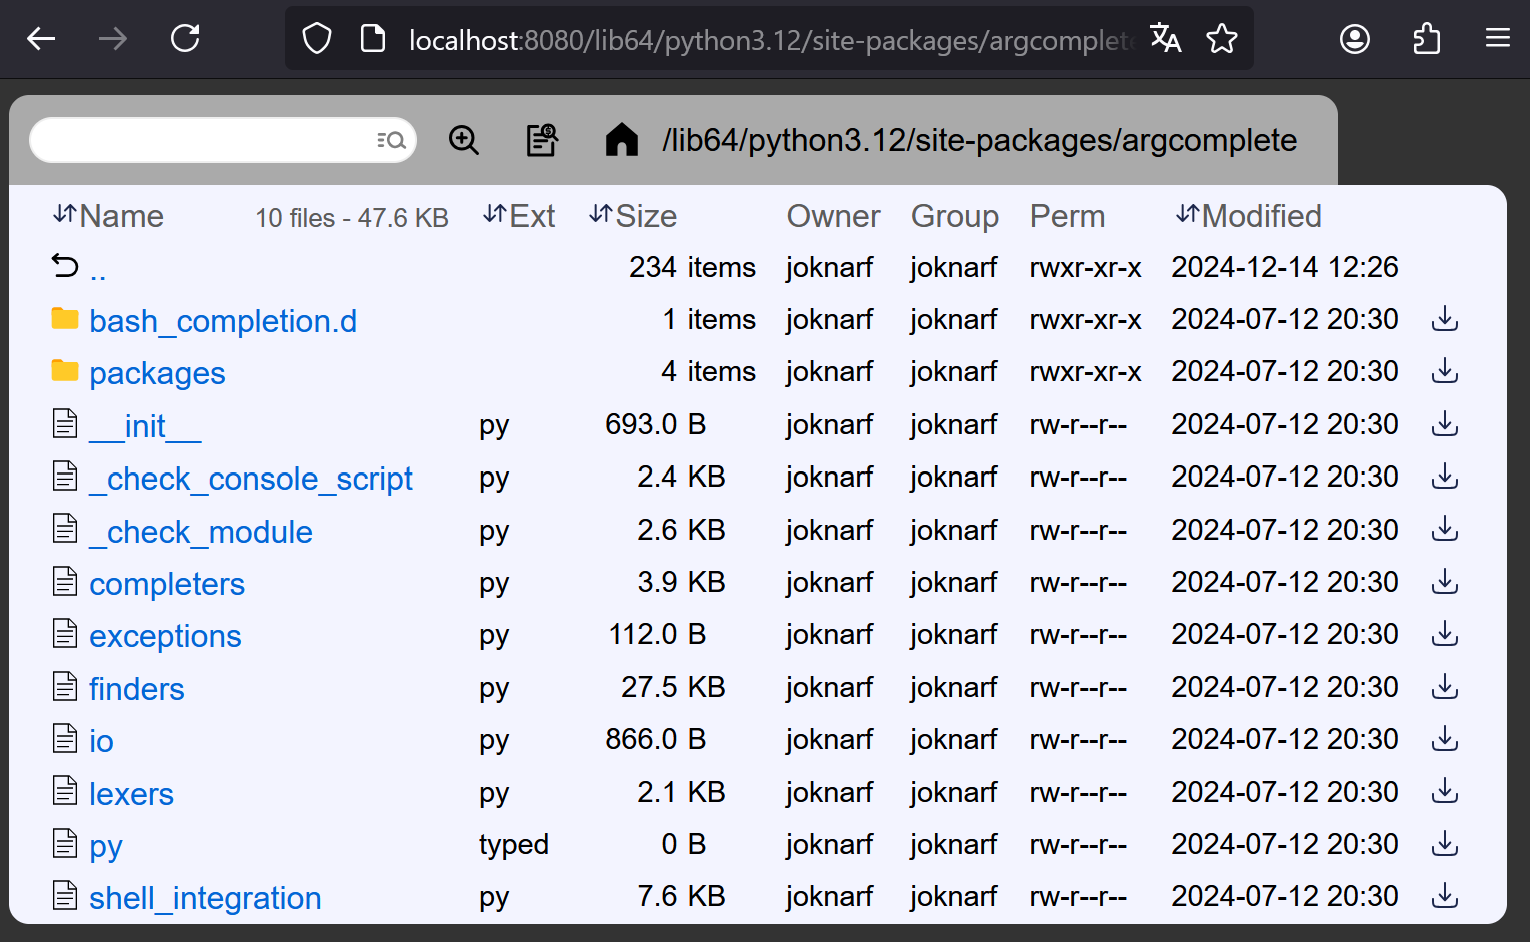Screen dimensions: 1530x942
Task: Click the '10 files - 47.6 KB' summary
Action: [352, 218]
